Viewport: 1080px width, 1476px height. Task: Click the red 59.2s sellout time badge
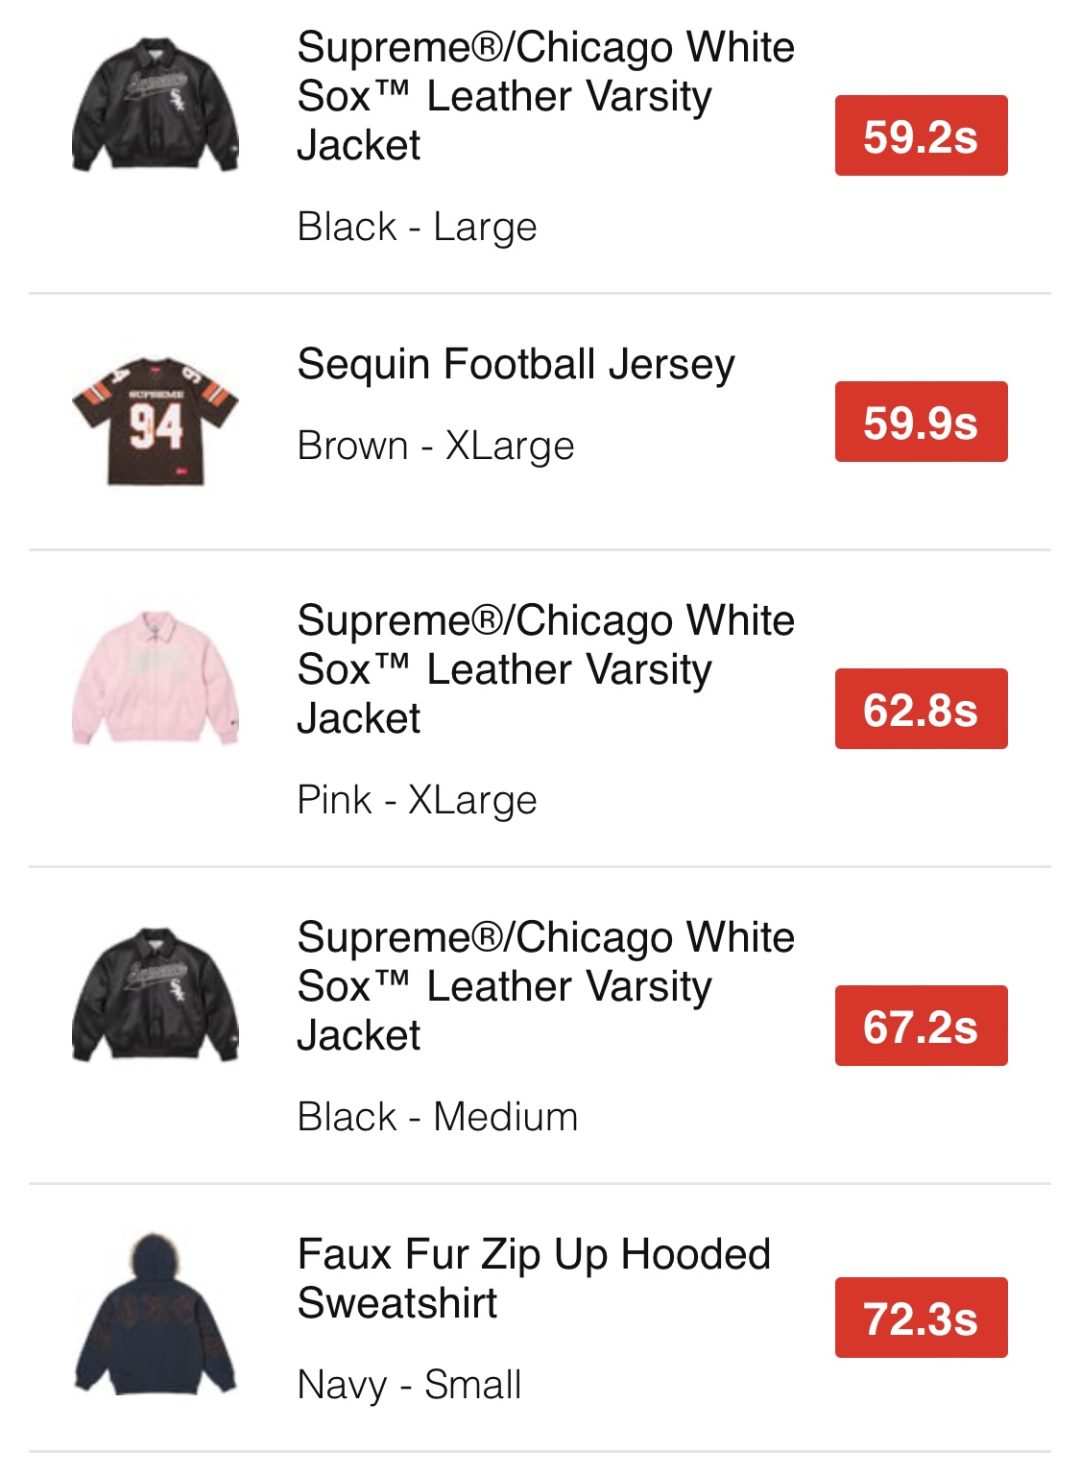pyautogui.click(x=920, y=136)
